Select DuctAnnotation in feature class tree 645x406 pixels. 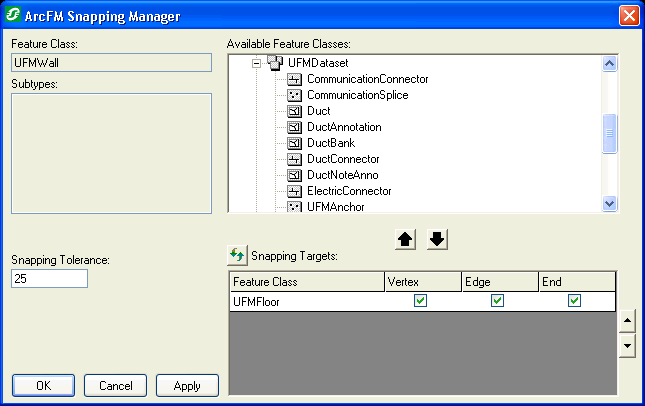tap(344, 127)
